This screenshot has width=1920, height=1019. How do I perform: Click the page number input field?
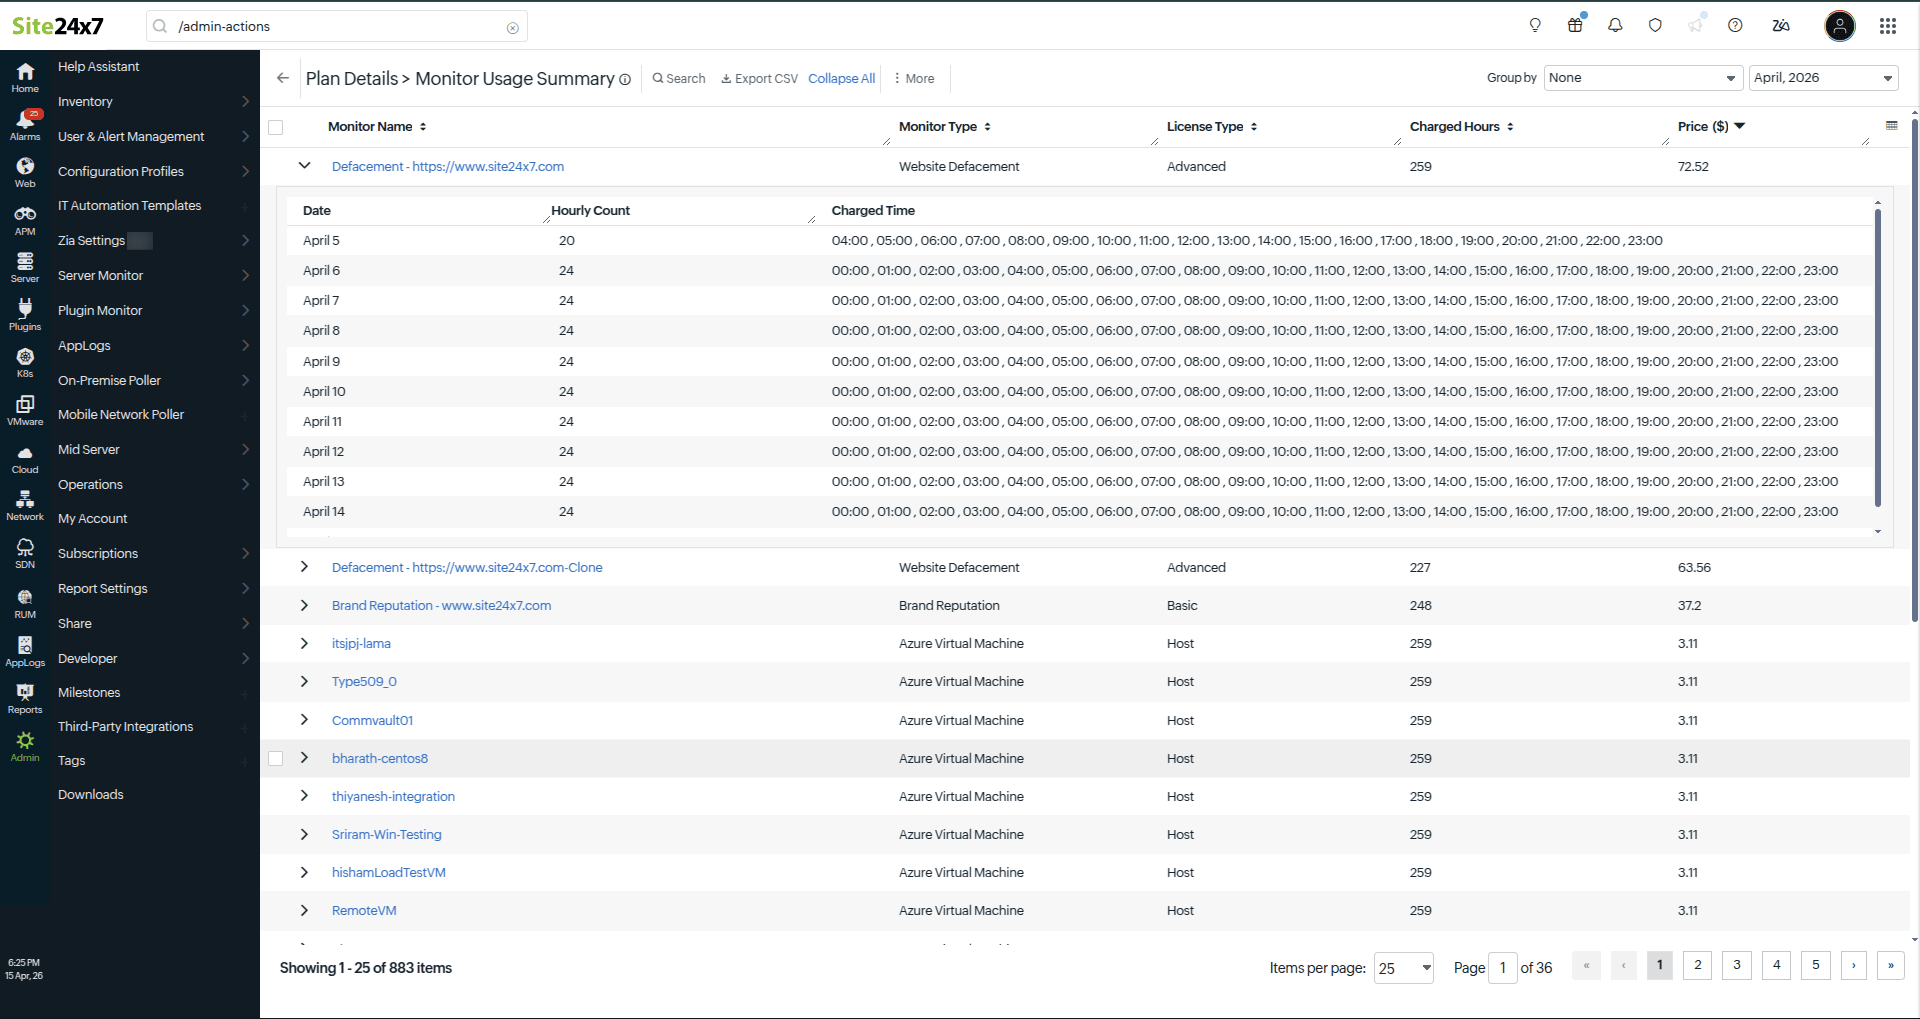1503,968
